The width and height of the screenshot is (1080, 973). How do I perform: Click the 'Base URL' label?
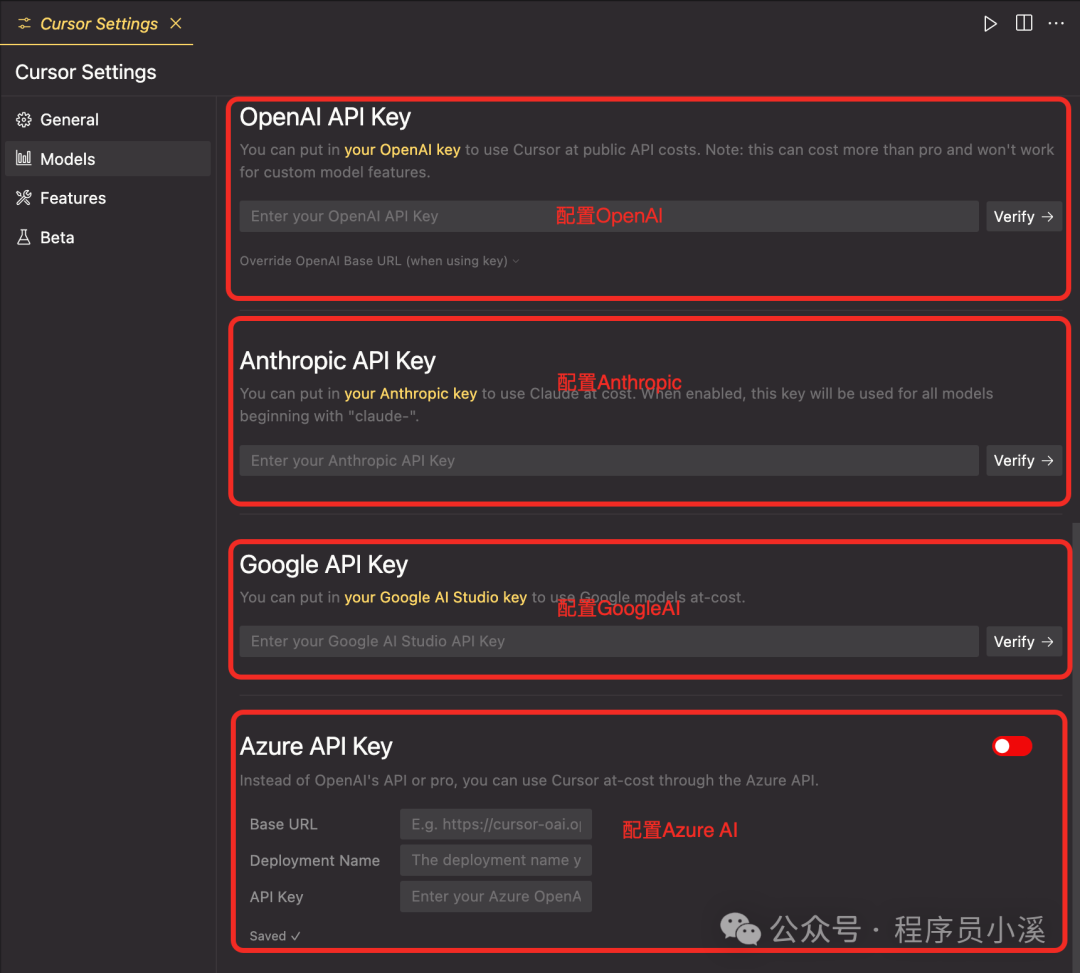pos(284,824)
